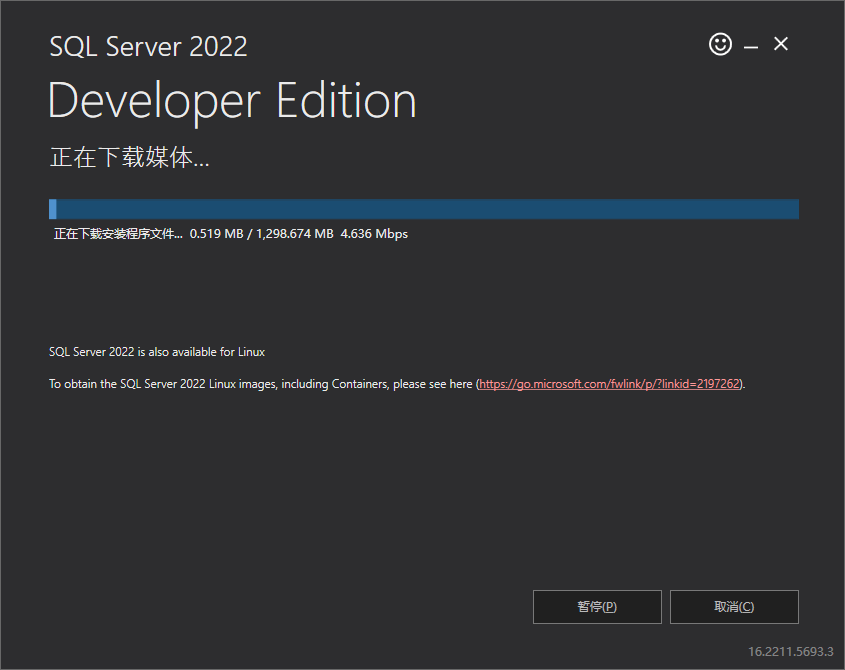Click the SQL Server 2022 title text

148,46
